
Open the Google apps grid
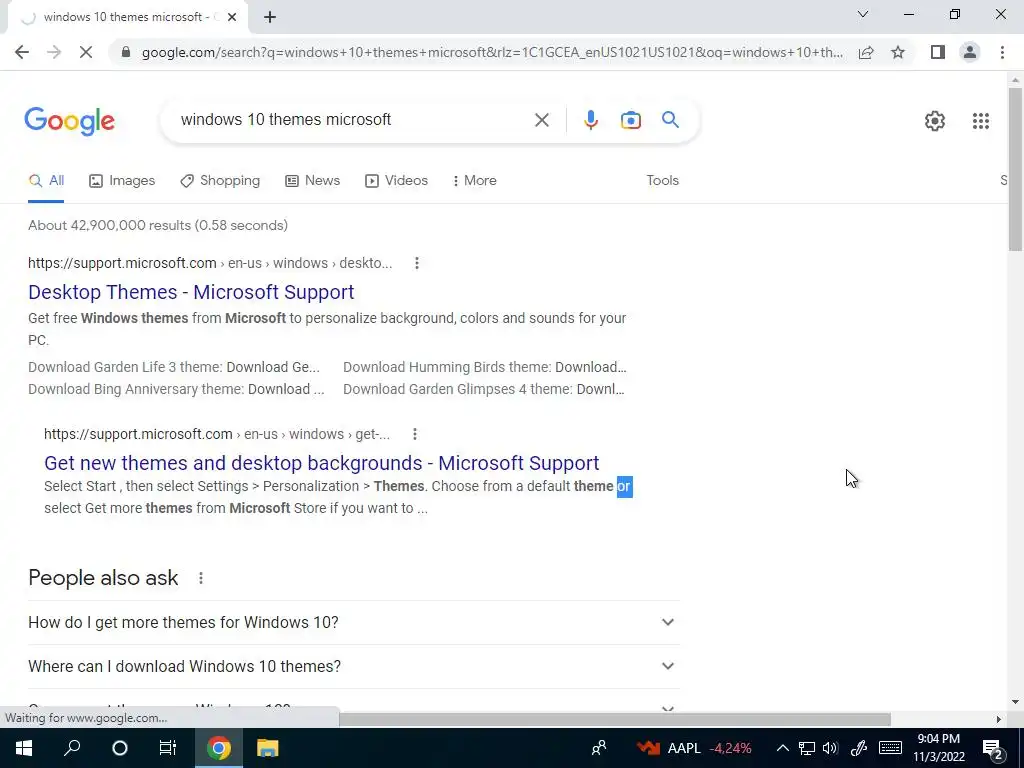tap(980, 121)
